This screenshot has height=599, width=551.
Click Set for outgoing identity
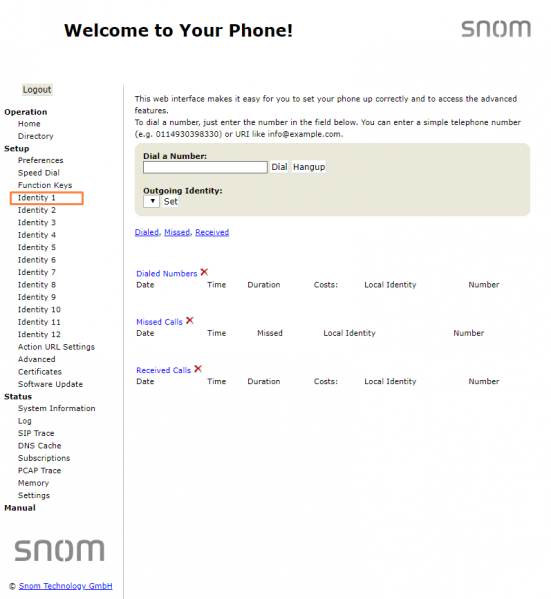(170, 202)
